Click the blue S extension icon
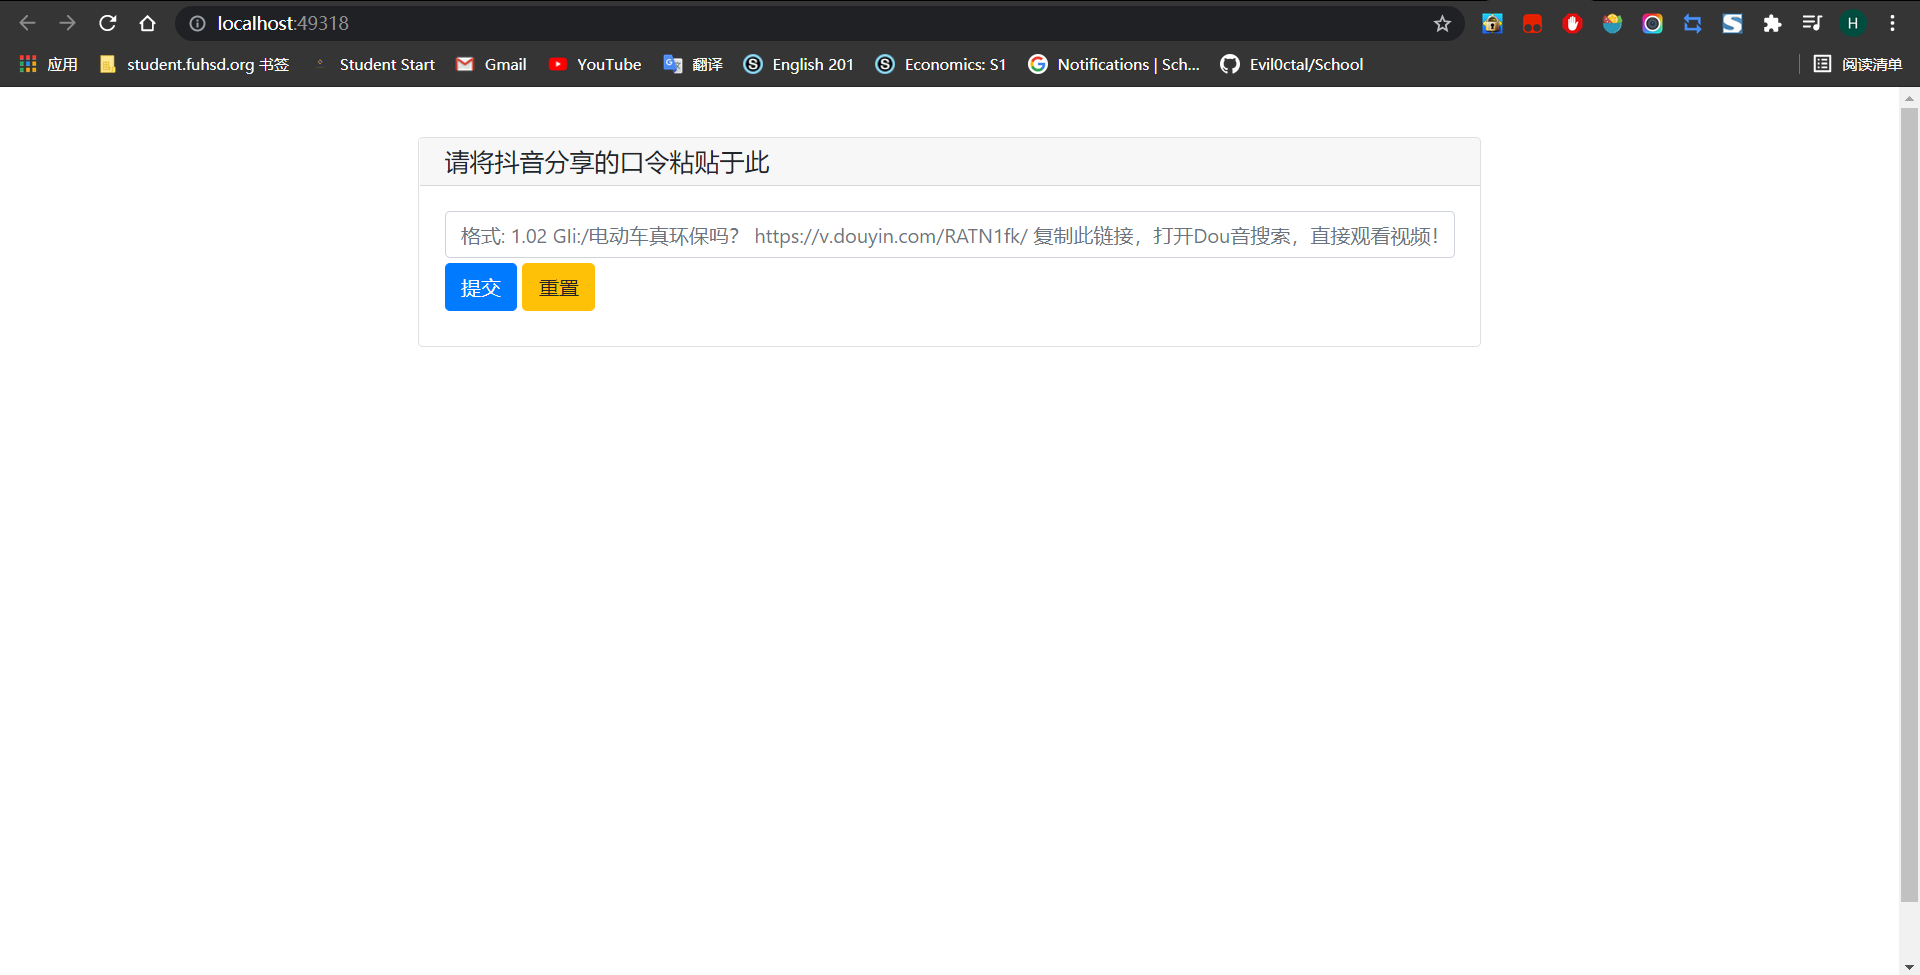This screenshot has width=1920, height=975. 1732,23
